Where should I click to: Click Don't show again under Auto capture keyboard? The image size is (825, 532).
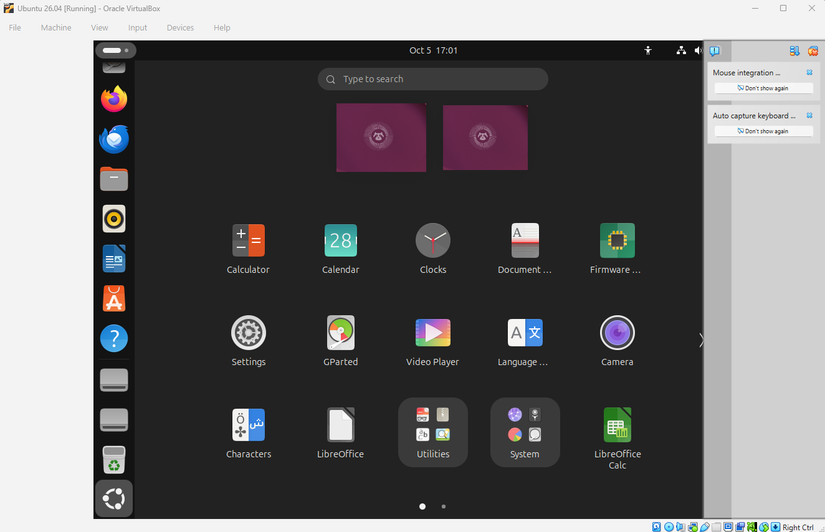click(763, 131)
